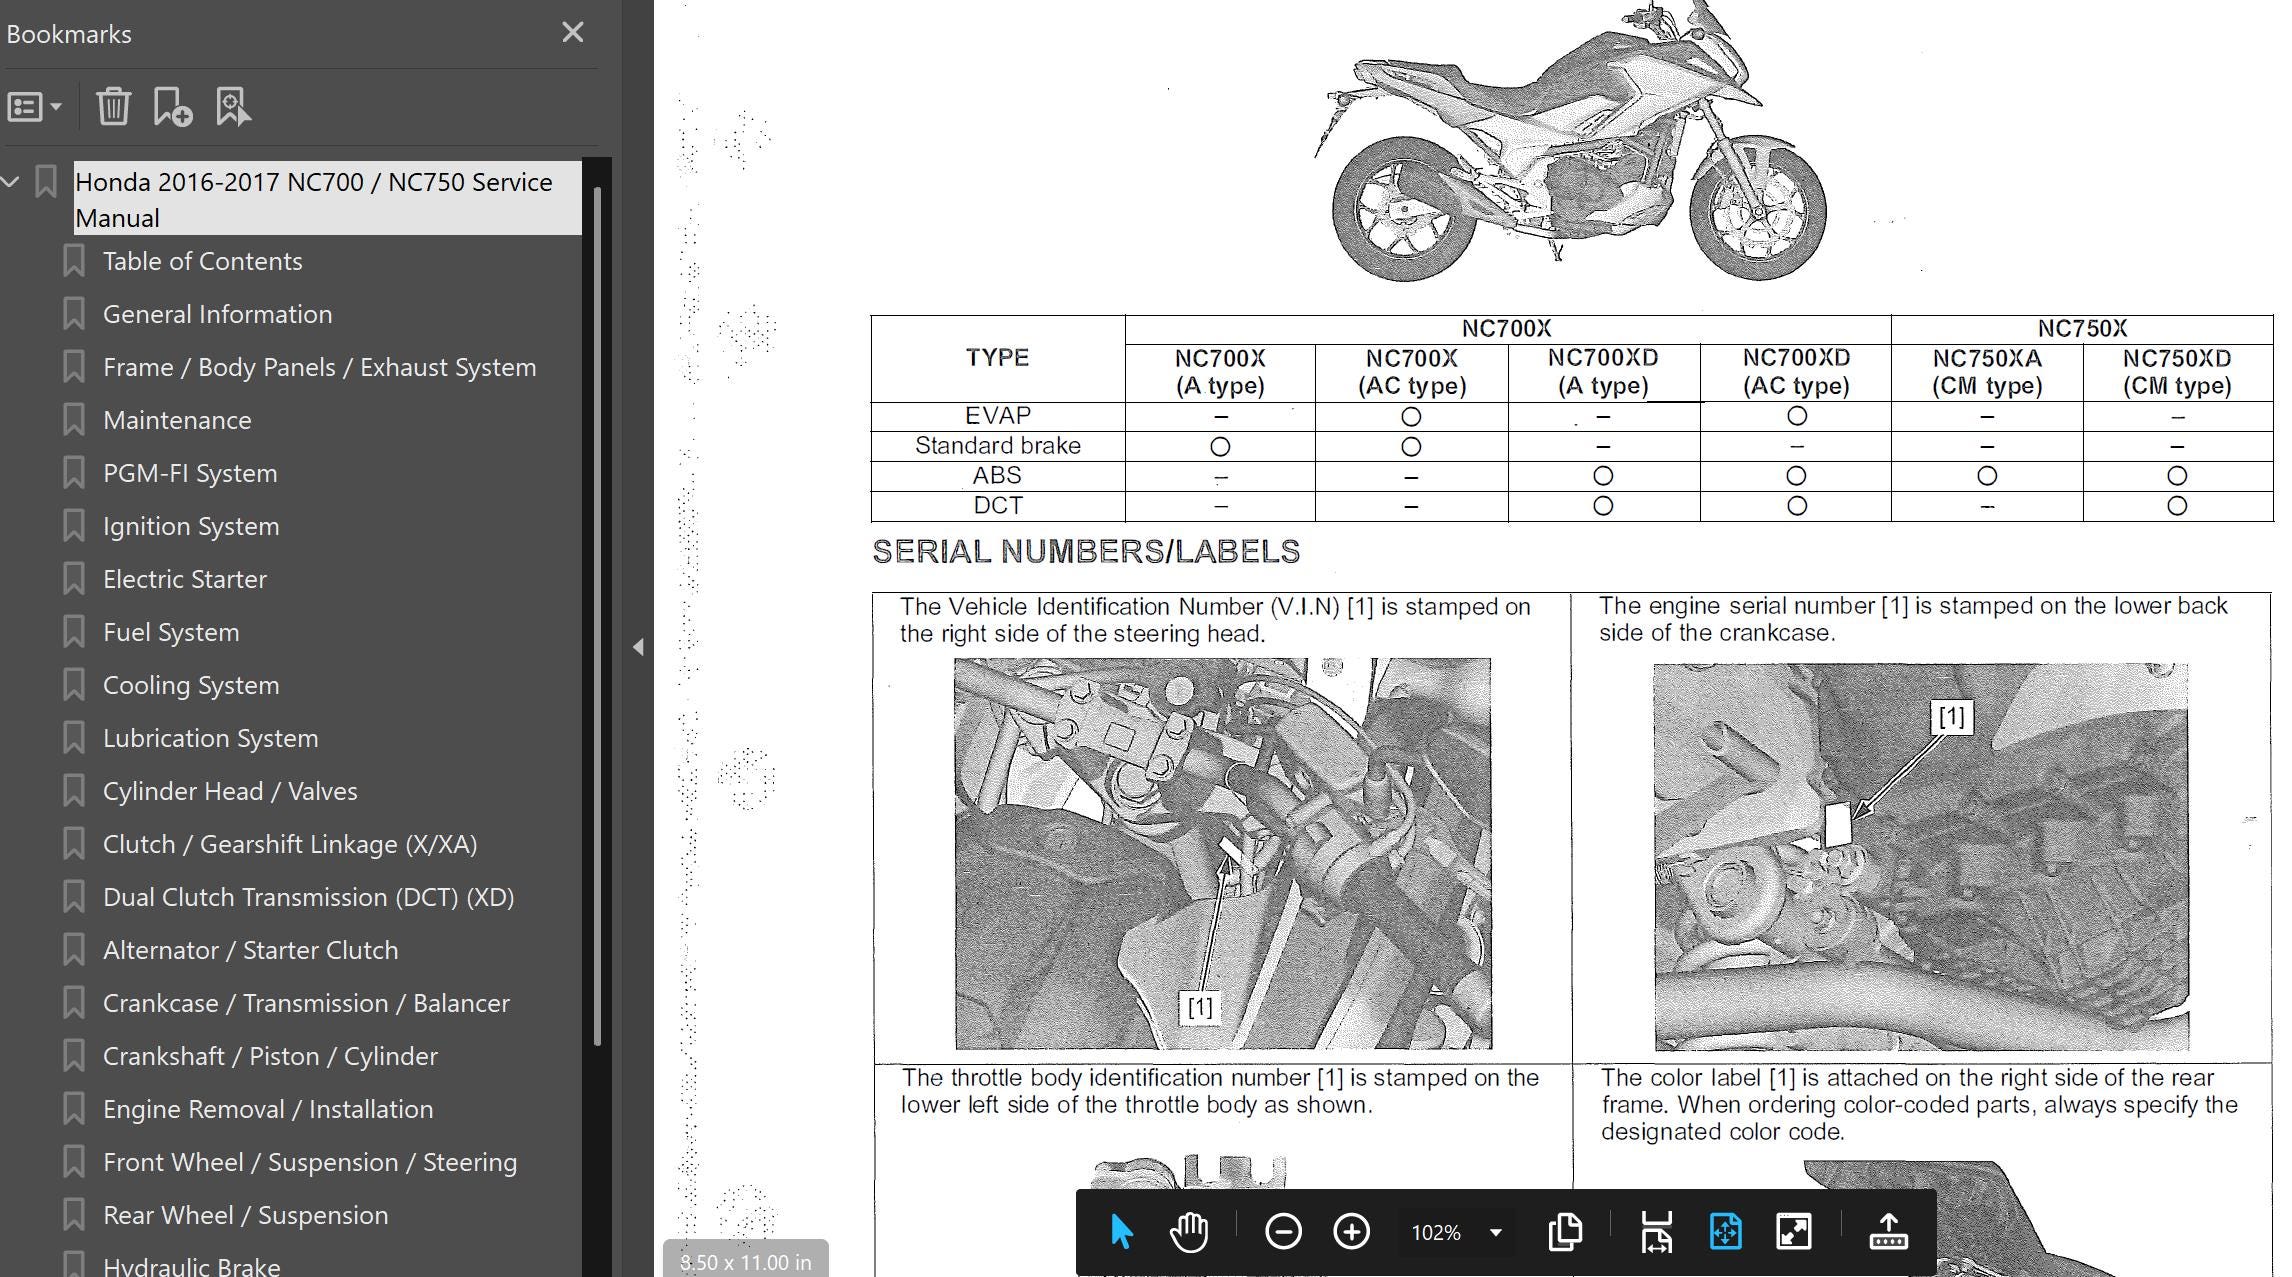The width and height of the screenshot is (2292, 1277).
Task: Click the page display copy icon
Action: click(x=1565, y=1232)
